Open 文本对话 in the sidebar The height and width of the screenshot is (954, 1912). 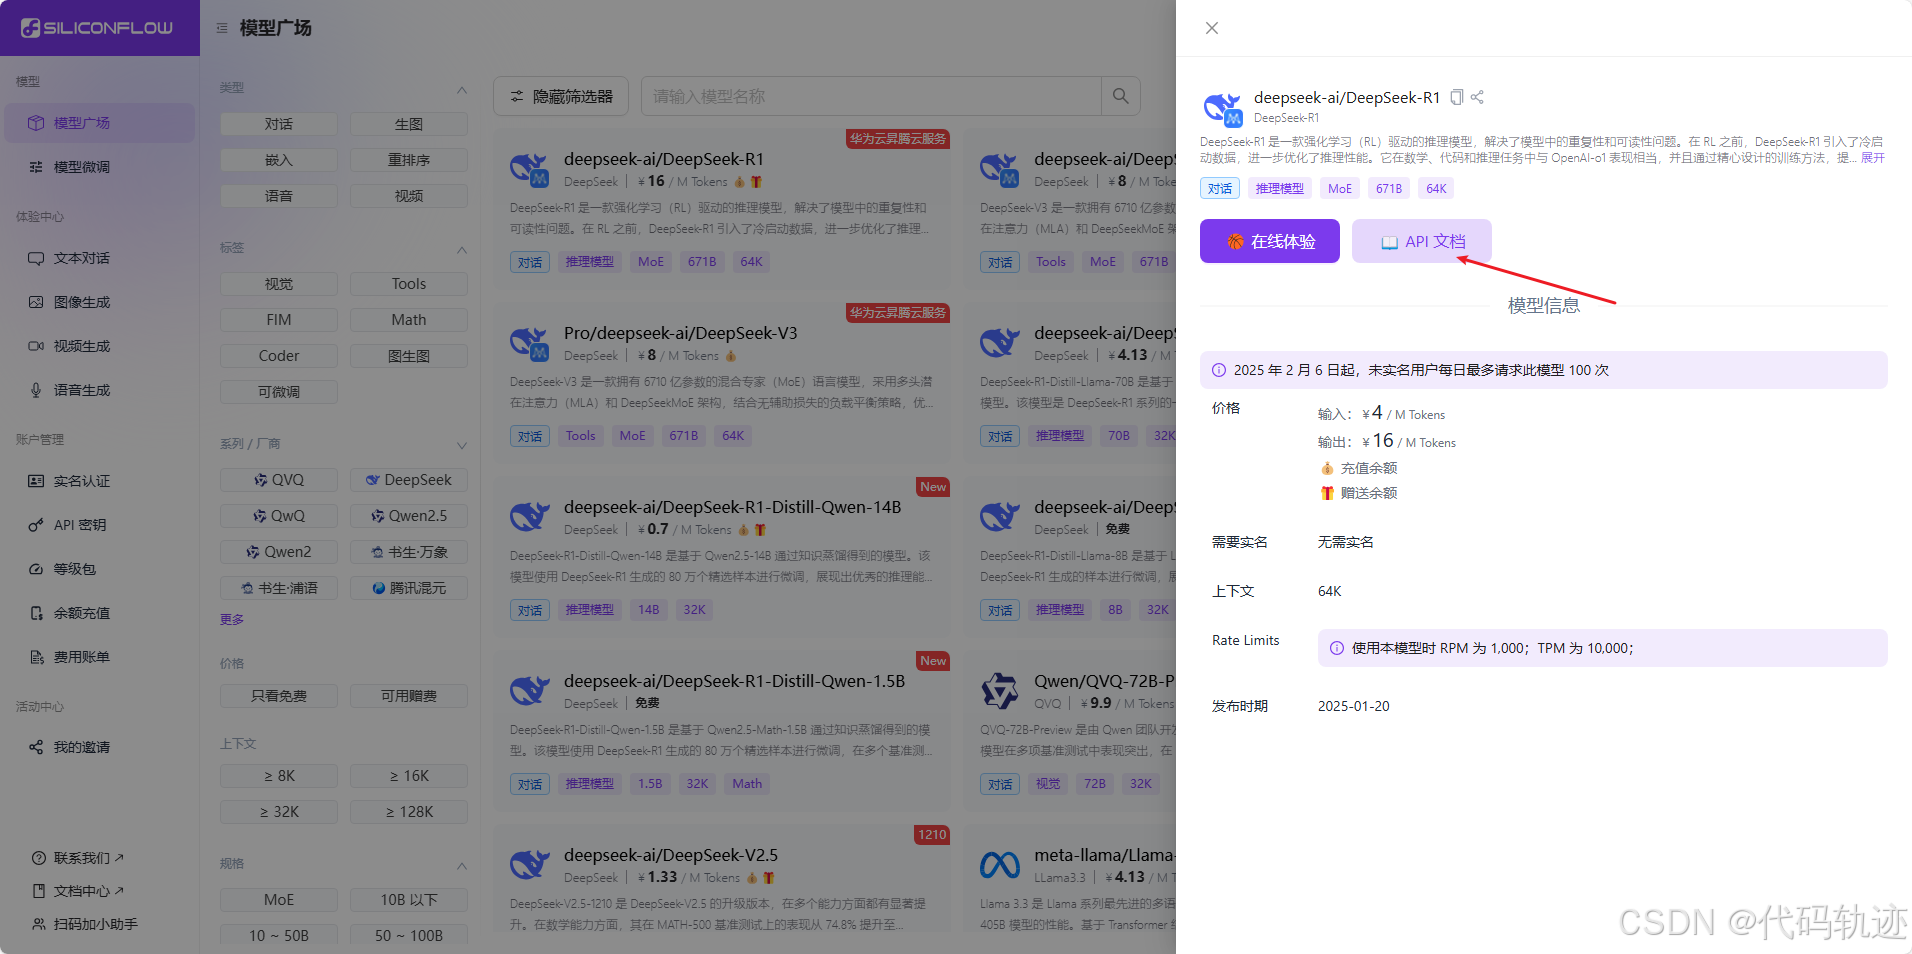pyautogui.click(x=99, y=258)
